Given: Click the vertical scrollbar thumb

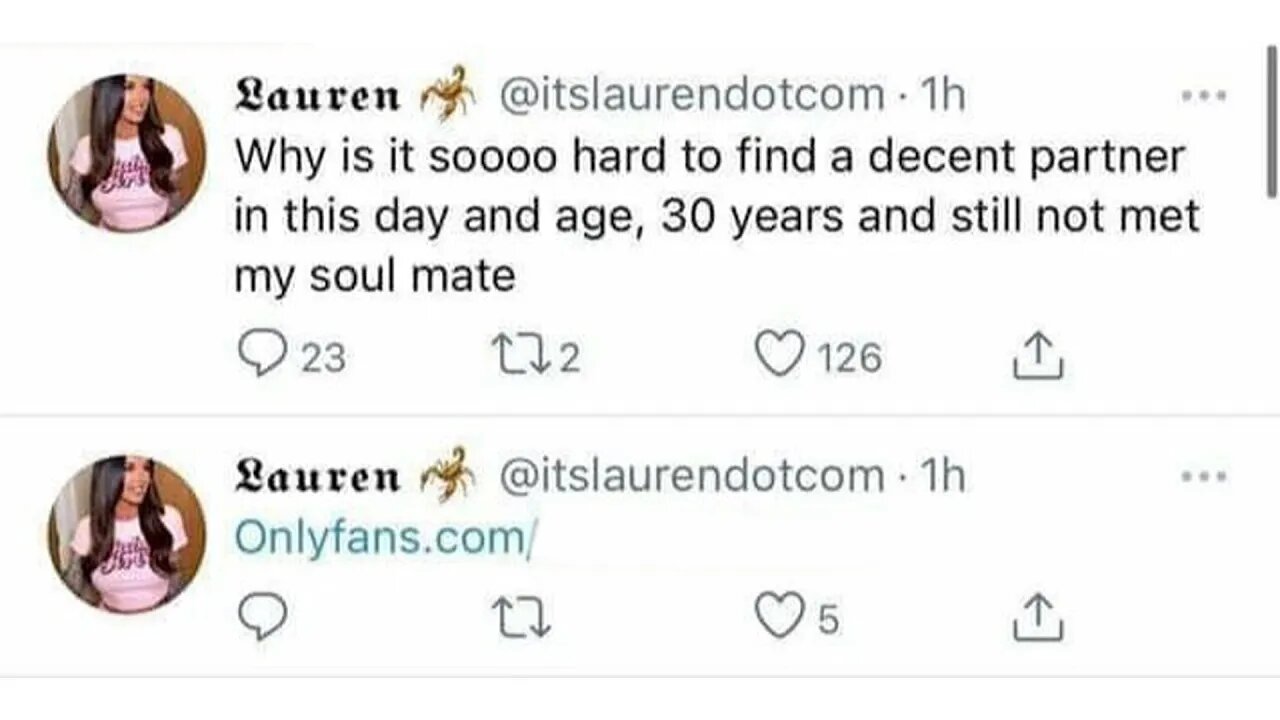Looking at the screenshot, I should coord(1272,120).
